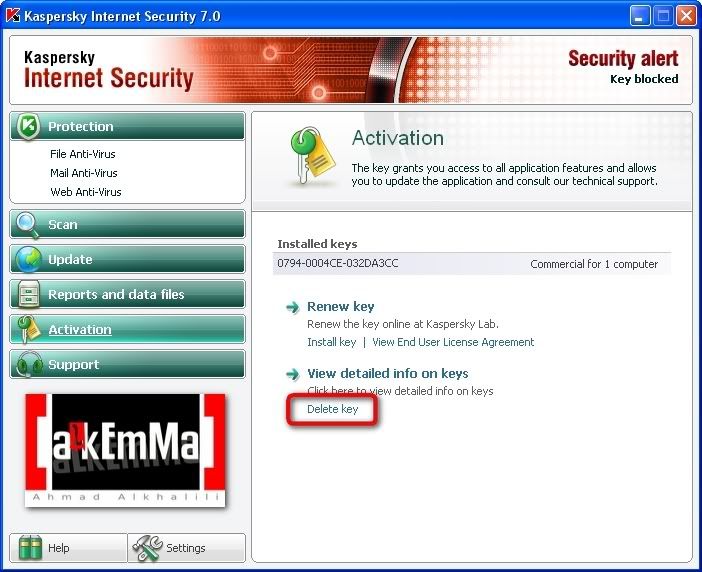
Task: Click the Activation key icon in sidebar
Action: pos(28,329)
